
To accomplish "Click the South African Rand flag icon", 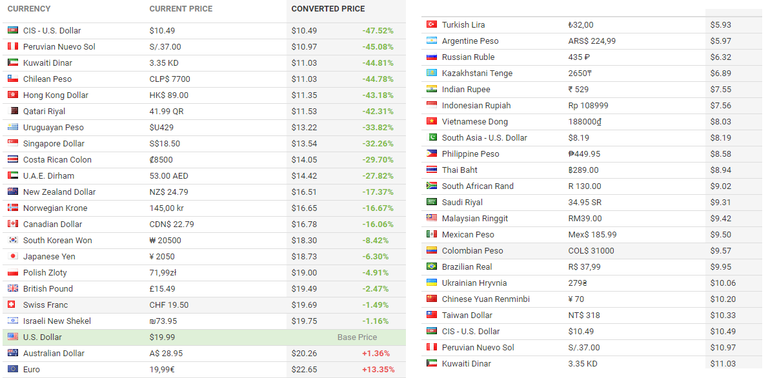I will pos(432,186).
